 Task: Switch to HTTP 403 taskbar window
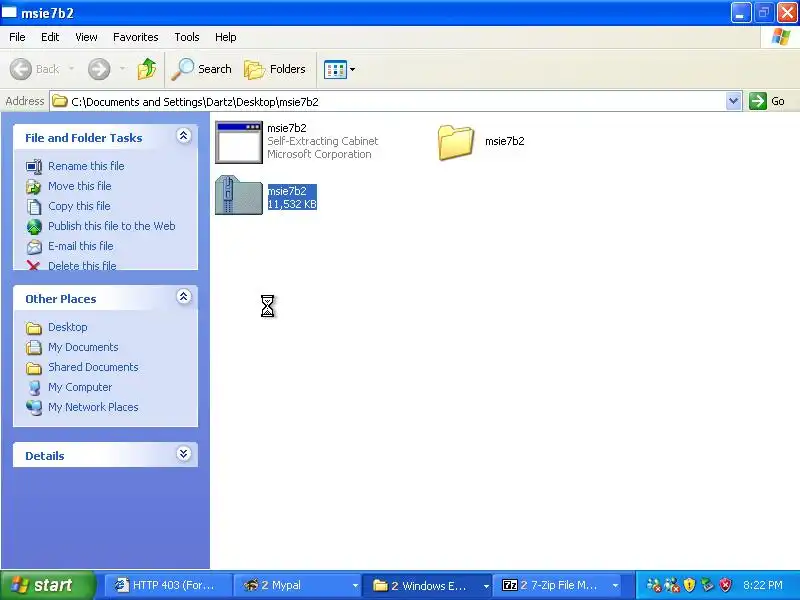pos(168,585)
